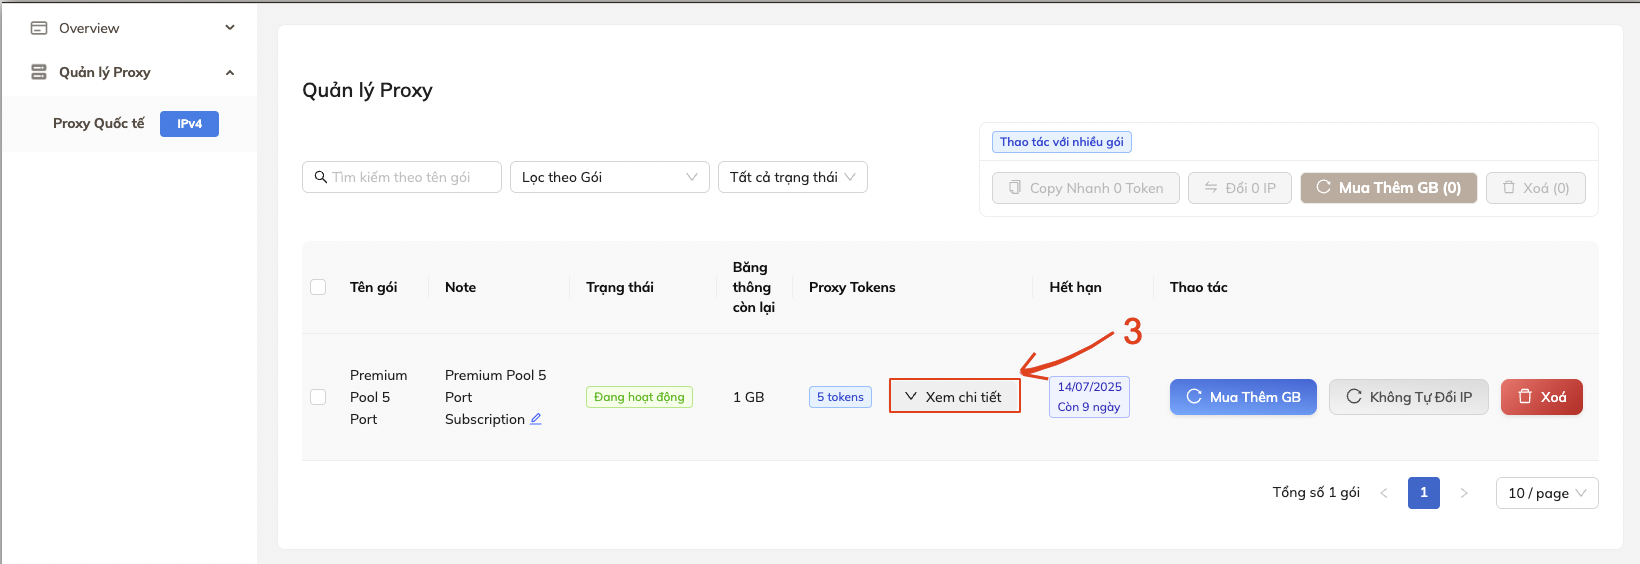Click the swap icon in Đổi 0 IP
1640x564 pixels.
pos(1211,188)
